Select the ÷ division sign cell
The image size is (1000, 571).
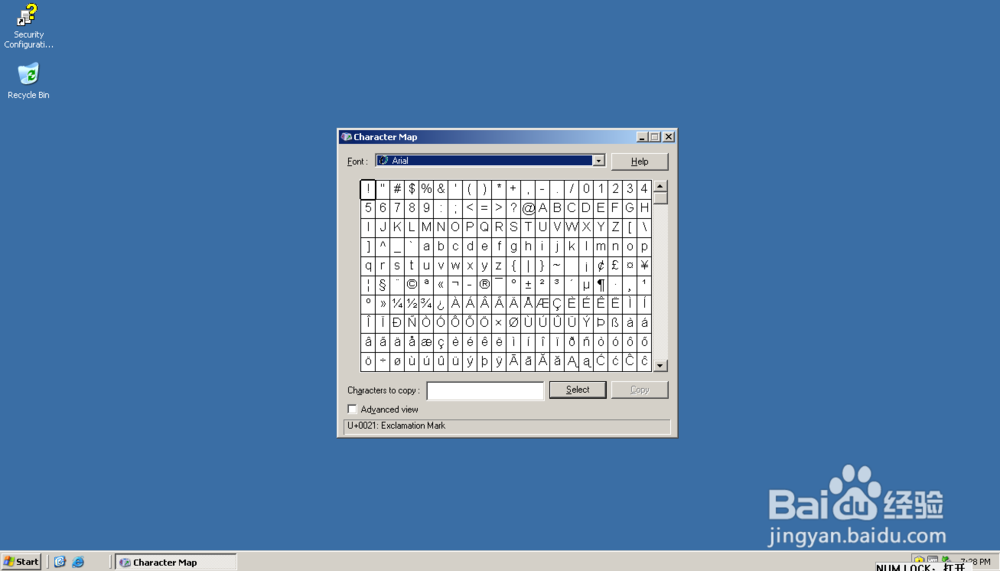[x=383, y=361]
